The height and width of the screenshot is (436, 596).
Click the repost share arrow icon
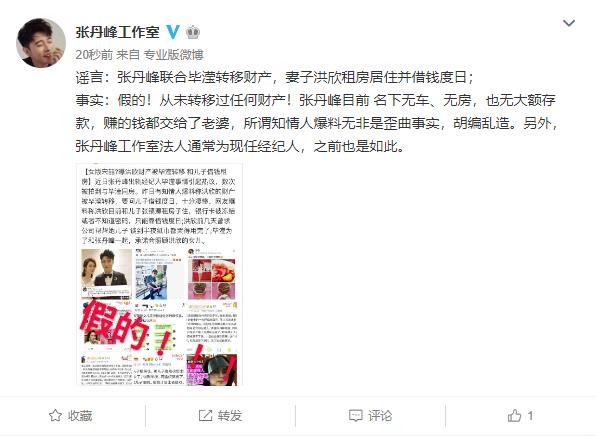click(205, 415)
